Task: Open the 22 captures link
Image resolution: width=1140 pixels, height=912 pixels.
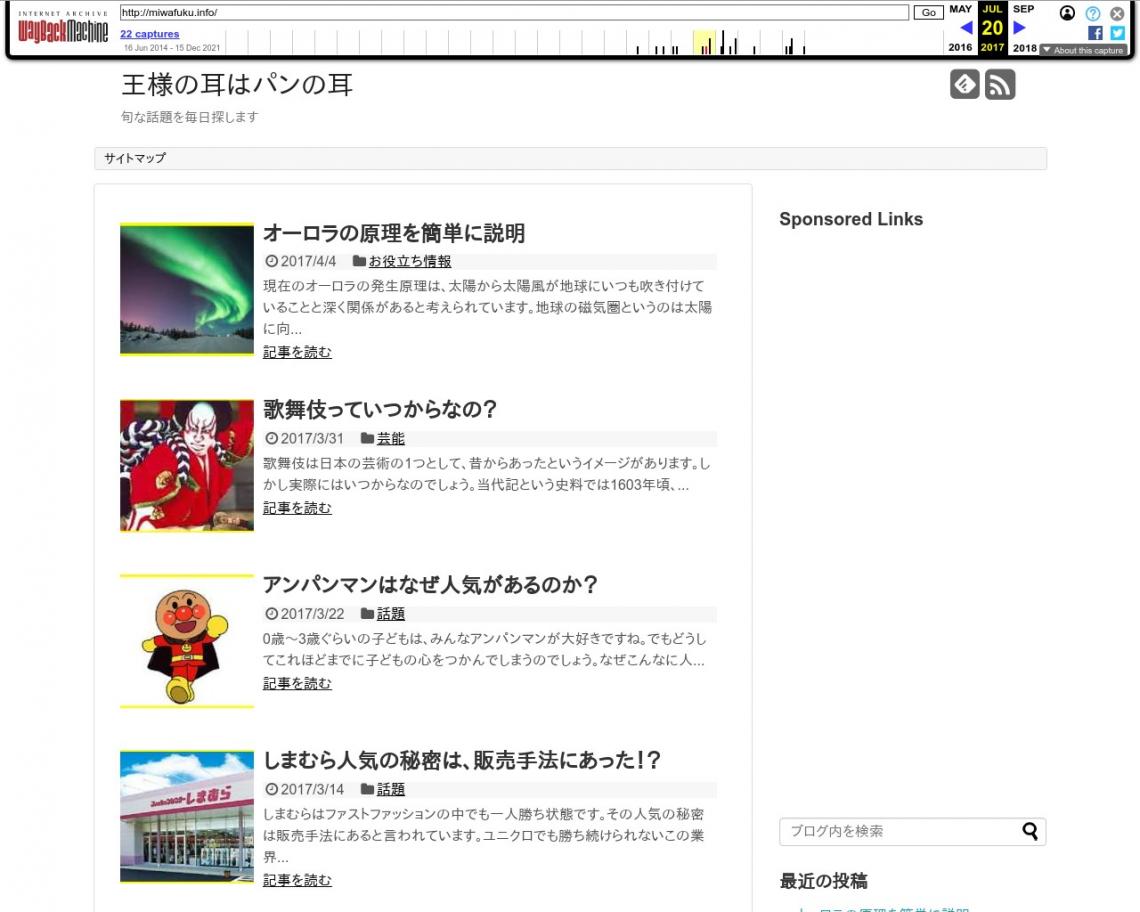Action: click(150, 33)
